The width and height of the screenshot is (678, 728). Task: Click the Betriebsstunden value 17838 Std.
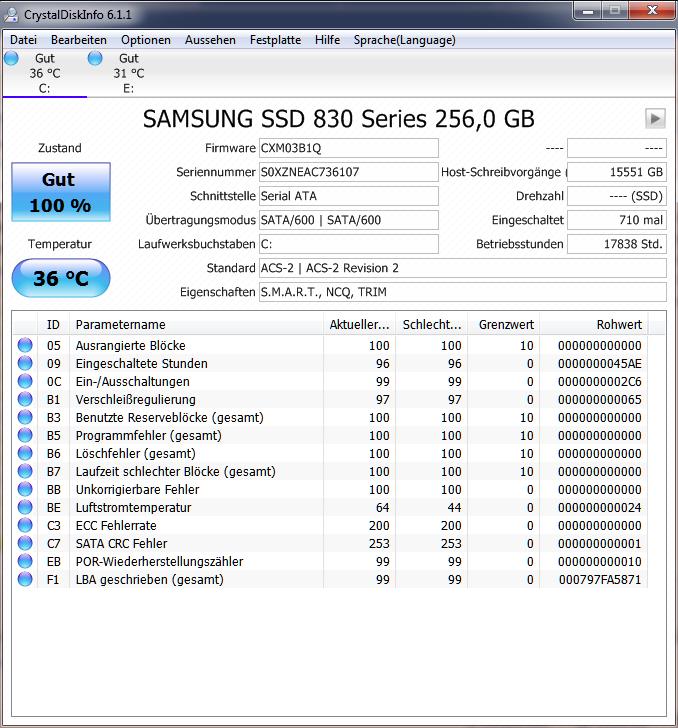click(617, 244)
